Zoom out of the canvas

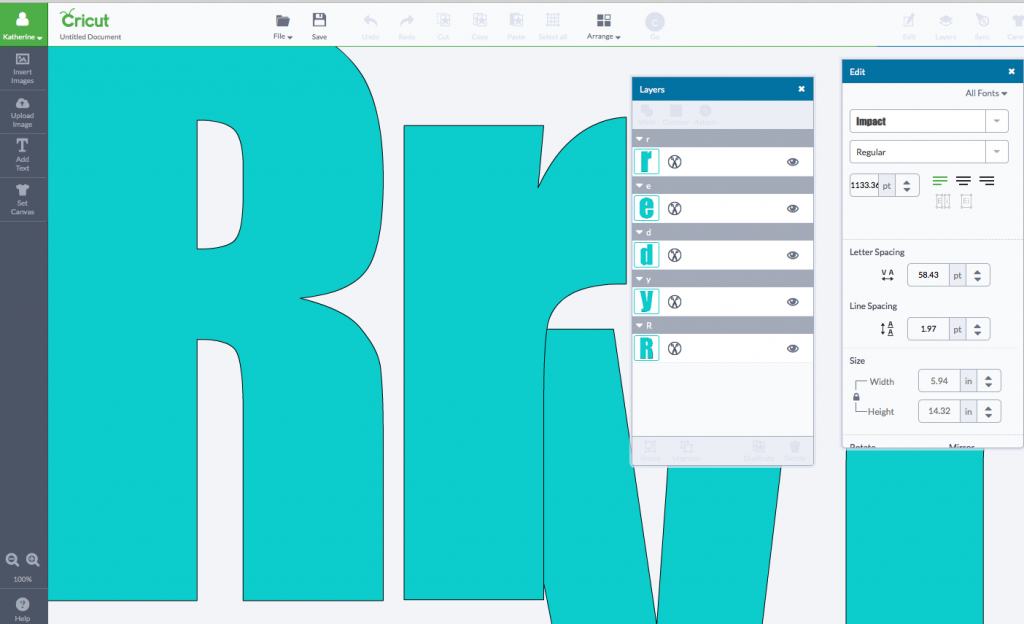tap(12, 560)
